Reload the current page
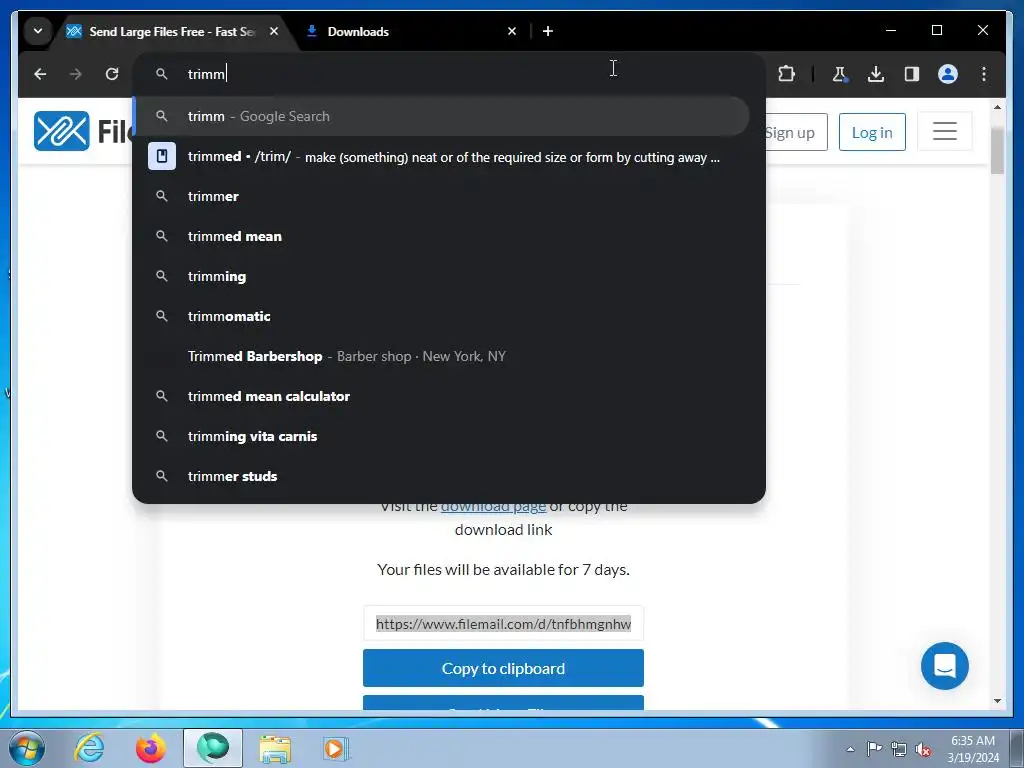Image resolution: width=1024 pixels, height=768 pixels. coord(112,74)
